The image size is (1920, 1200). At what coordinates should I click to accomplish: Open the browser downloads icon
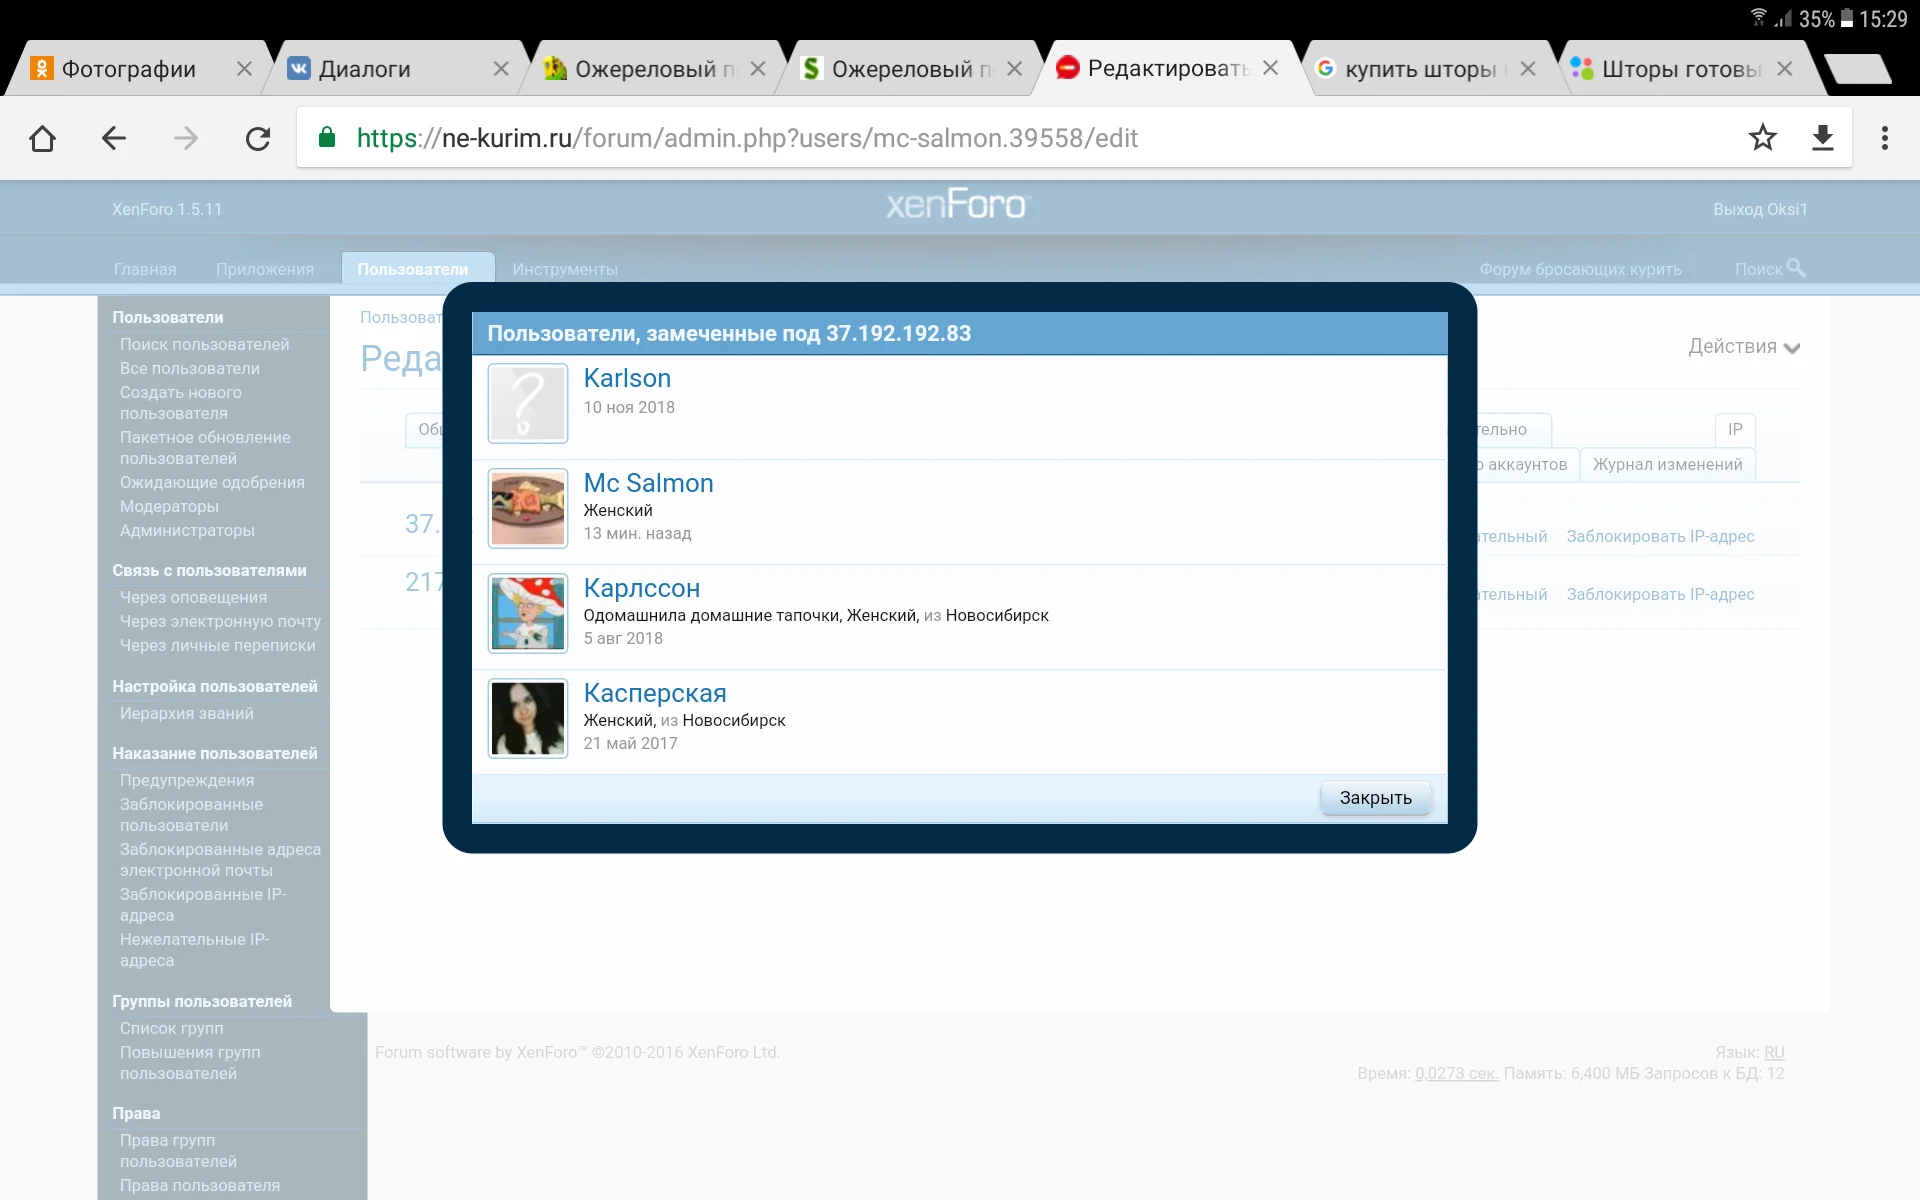[1822, 138]
